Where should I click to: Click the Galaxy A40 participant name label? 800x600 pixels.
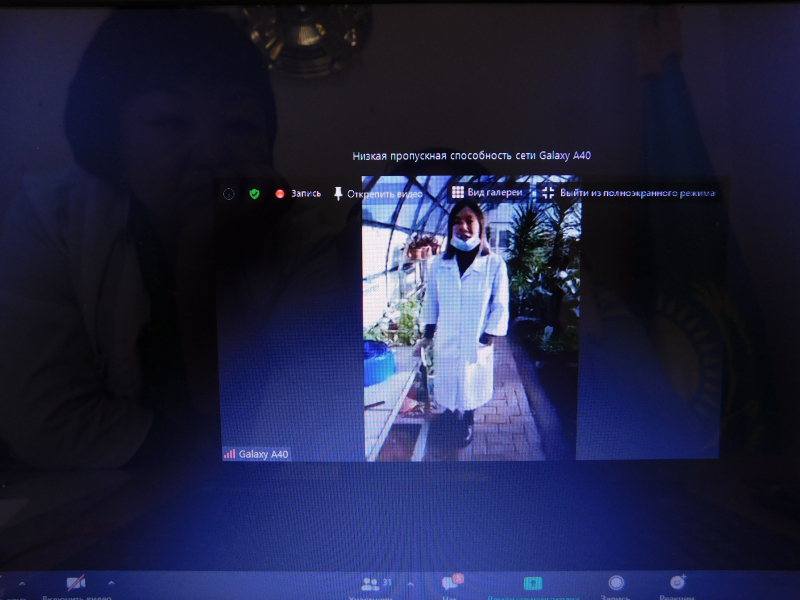[263, 454]
